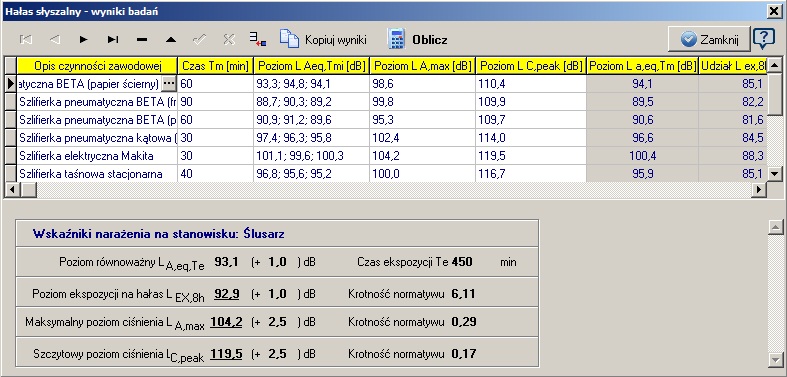Click cell 93,3; 94,8; 94,1
This screenshot has height=377, width=787.
tap(311, 84)
